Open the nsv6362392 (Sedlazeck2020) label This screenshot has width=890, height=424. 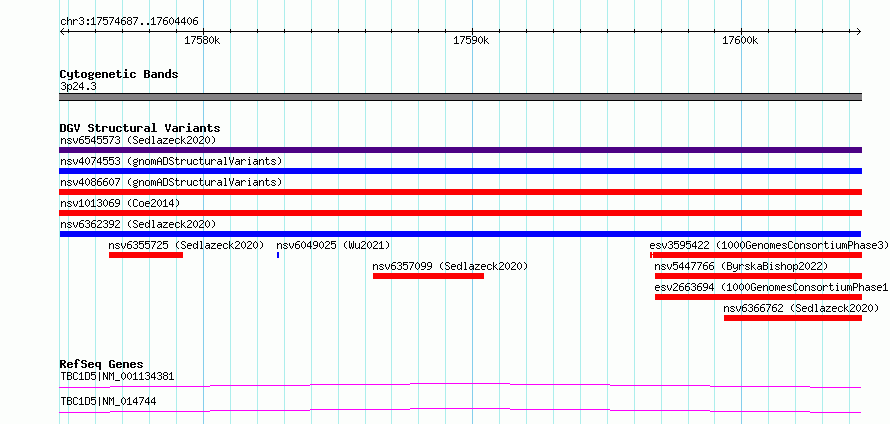138,224
